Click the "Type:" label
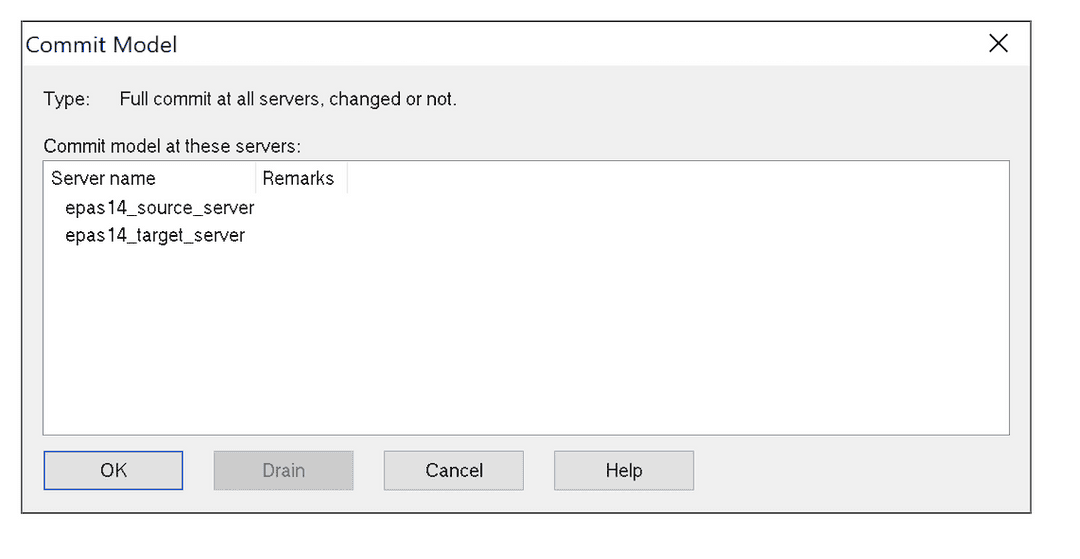This screenshot has width=1080, height=559. [x=66, y=99]
